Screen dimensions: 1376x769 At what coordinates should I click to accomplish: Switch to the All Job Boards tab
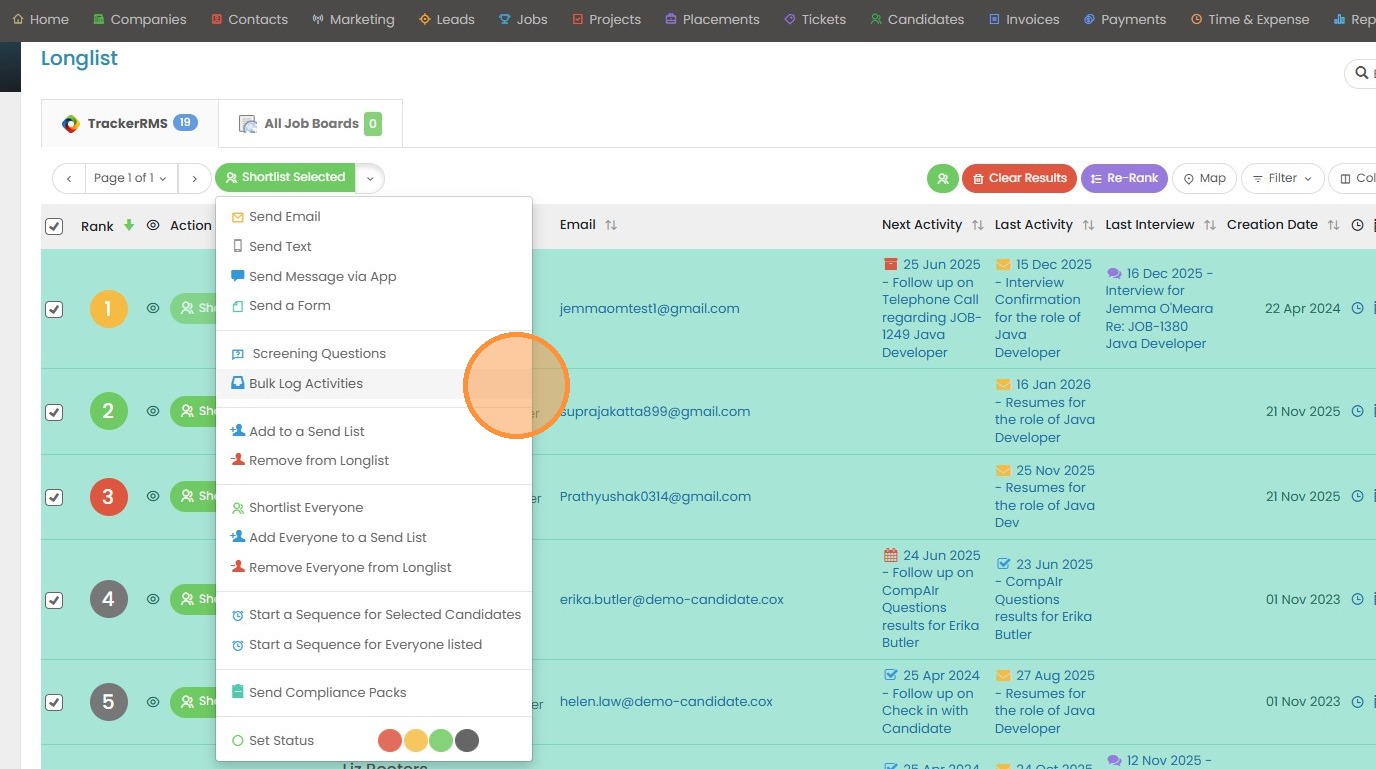[x=310, y=124]
